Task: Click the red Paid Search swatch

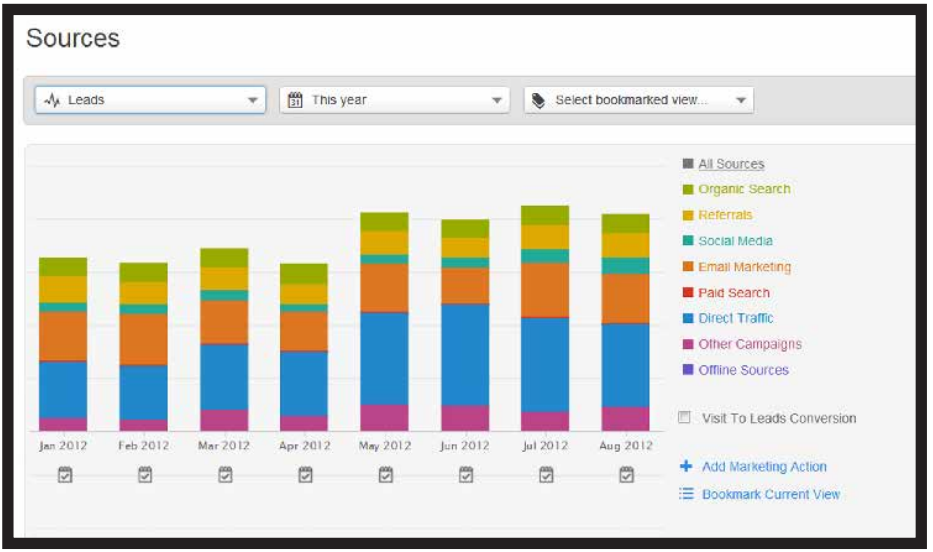Action: (x=688, y=293)
